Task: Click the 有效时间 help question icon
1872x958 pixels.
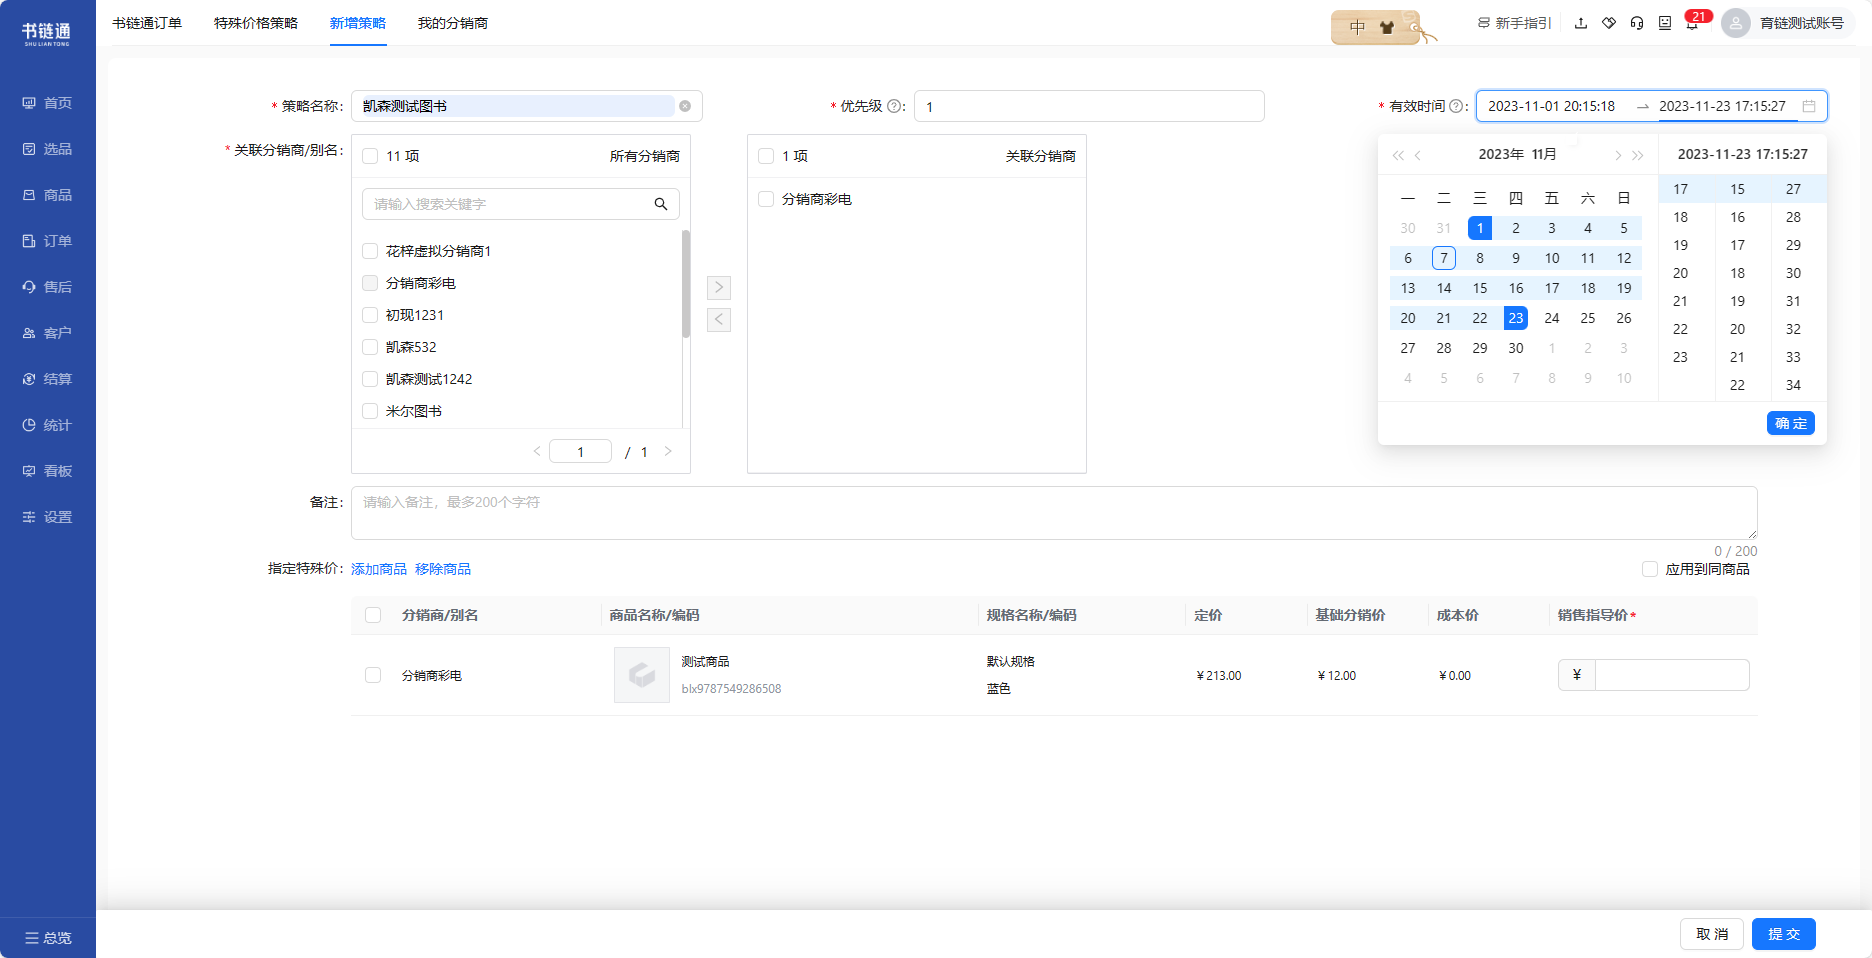Action: [1456, 106]
